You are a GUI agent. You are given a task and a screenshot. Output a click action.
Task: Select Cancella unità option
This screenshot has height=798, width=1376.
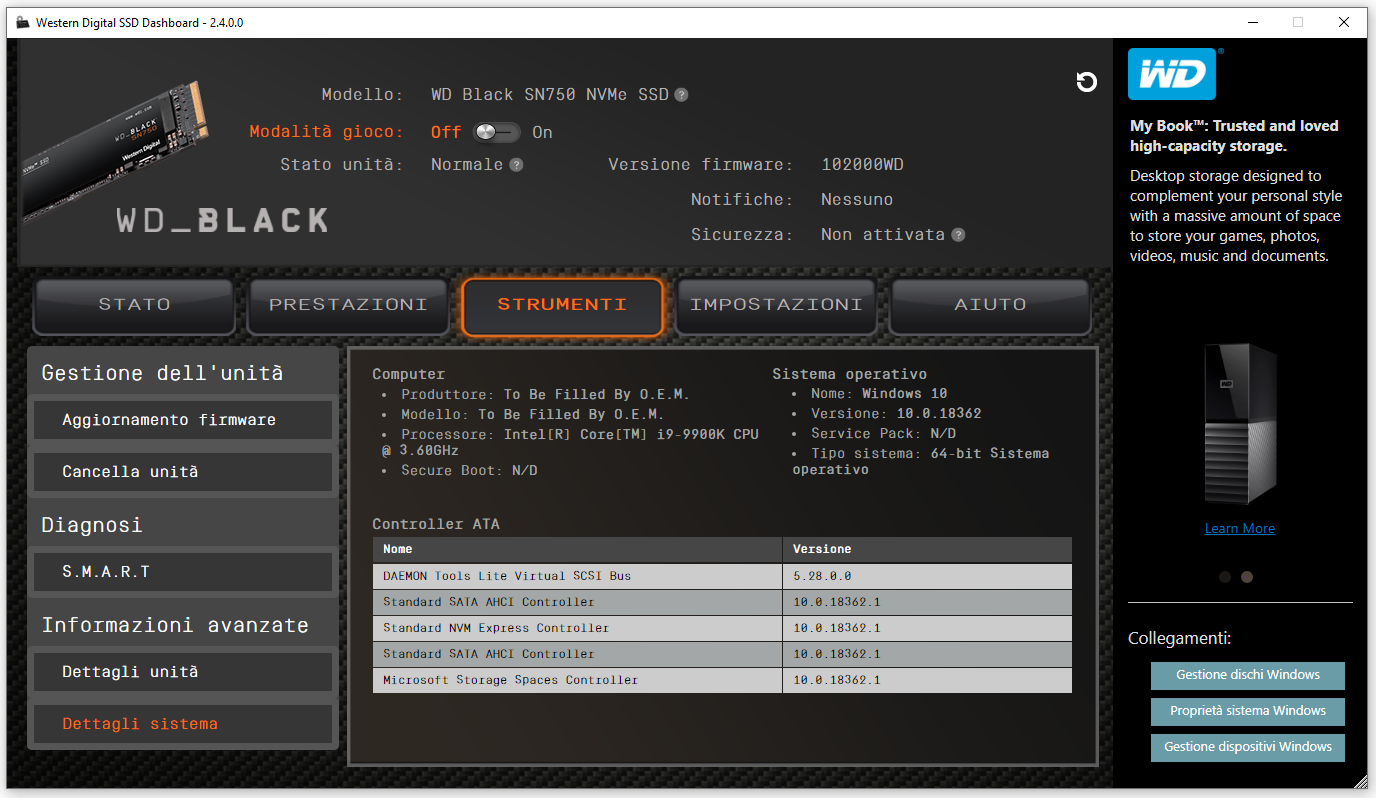click(183, 472)
